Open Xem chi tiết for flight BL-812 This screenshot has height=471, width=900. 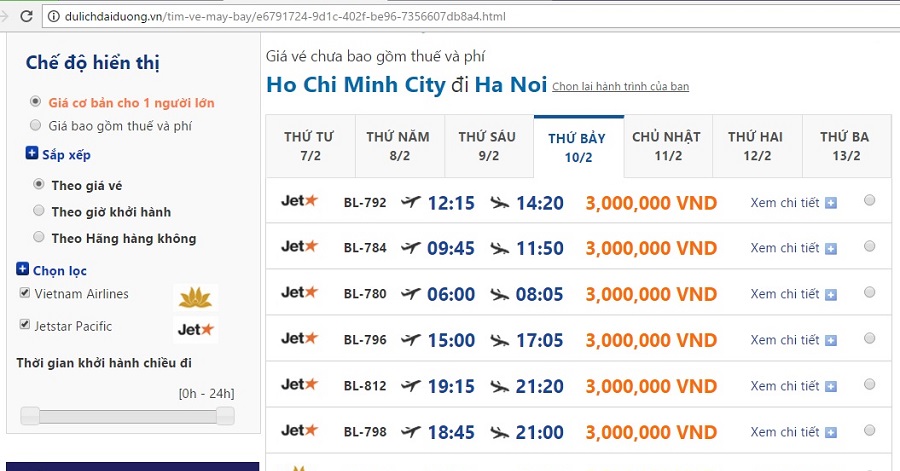[785, 386]
